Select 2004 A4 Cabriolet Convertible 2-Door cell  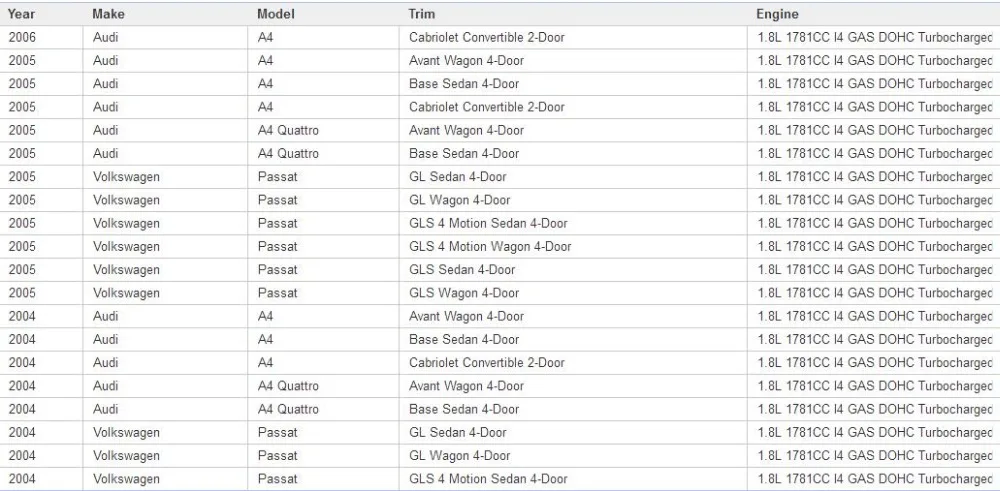573,363
